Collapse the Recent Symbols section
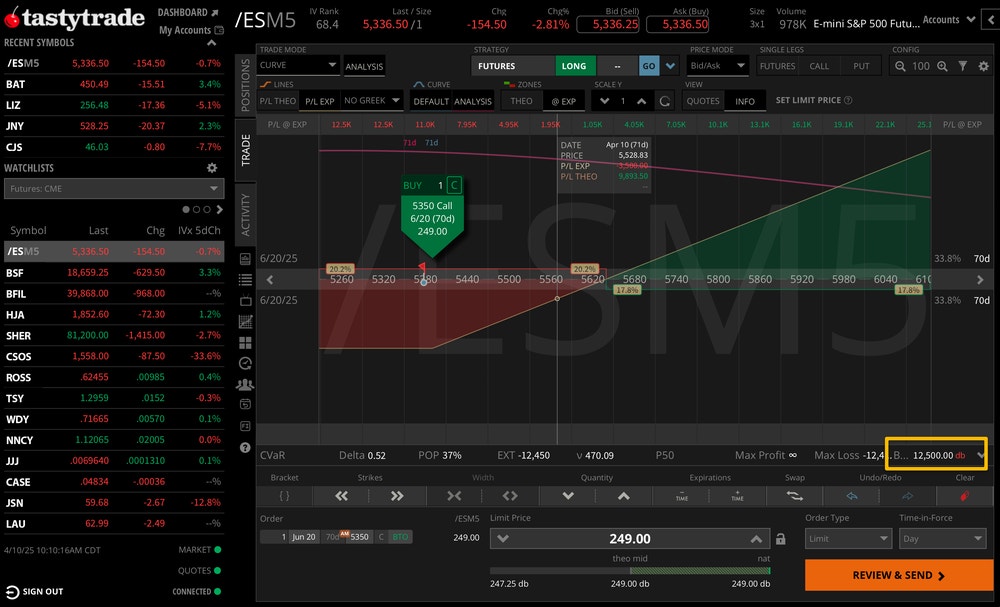Viewport: 1000px width, 607px height. pos(212,43)
